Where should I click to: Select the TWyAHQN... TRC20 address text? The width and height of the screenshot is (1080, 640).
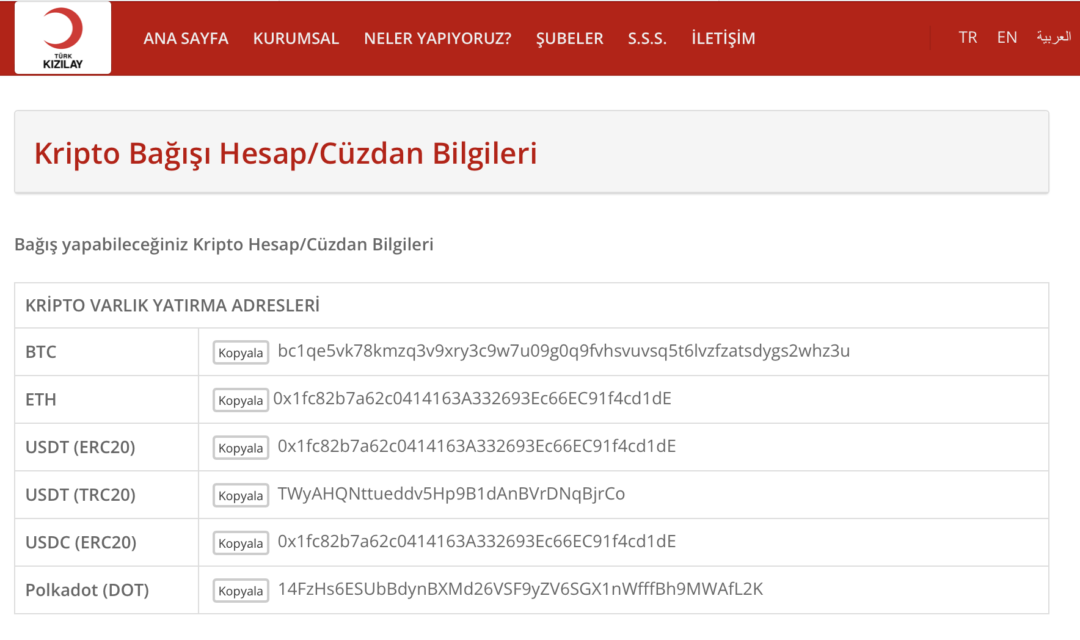click(451, 494)
